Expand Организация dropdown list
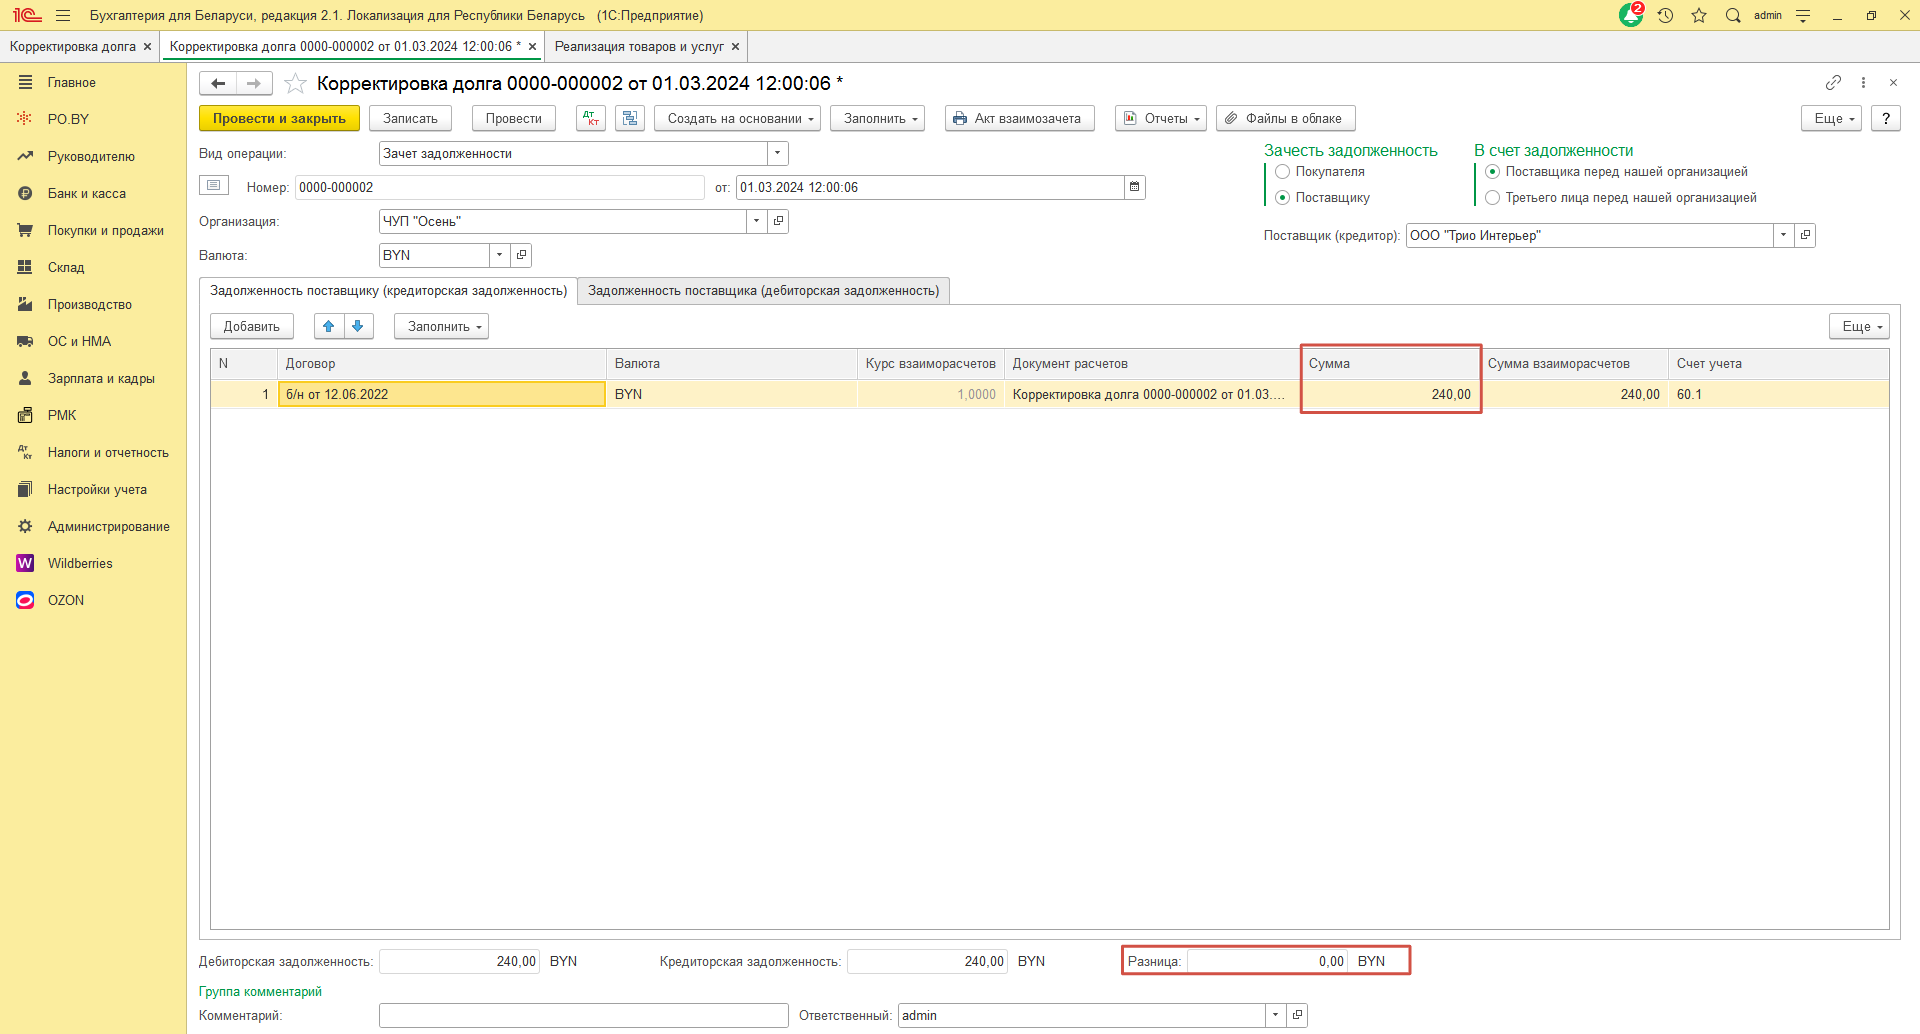Screen dimensions: 1920x1034 coord(757,221)
